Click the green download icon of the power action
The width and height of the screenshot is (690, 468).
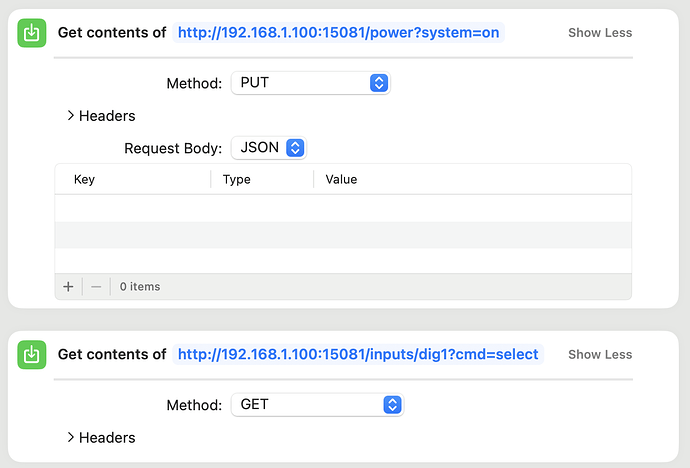[x=32, y=33]
